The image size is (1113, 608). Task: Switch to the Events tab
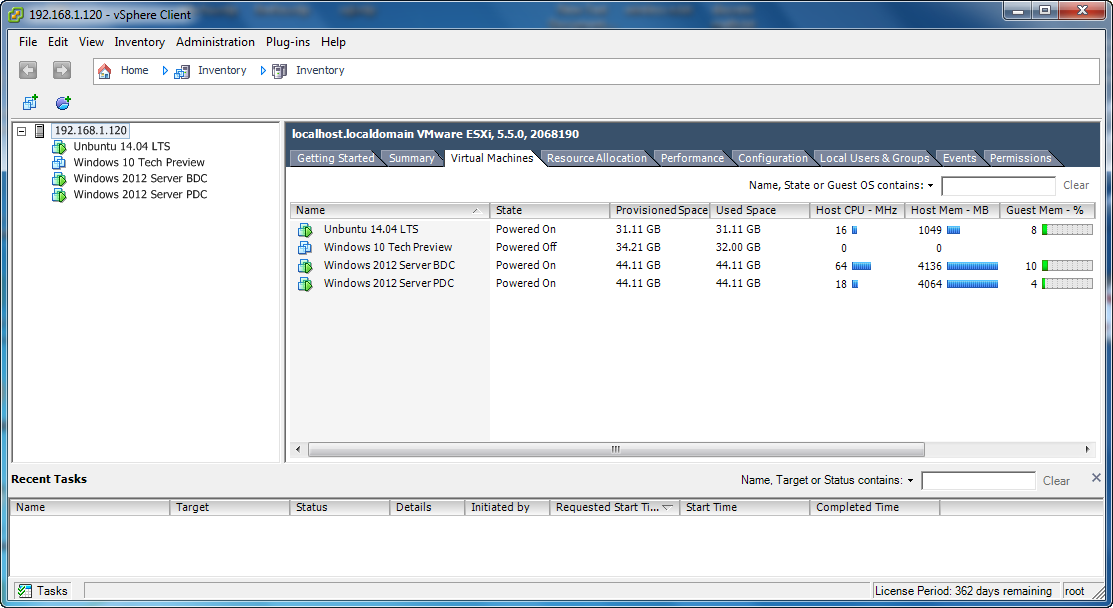(960, 158)
